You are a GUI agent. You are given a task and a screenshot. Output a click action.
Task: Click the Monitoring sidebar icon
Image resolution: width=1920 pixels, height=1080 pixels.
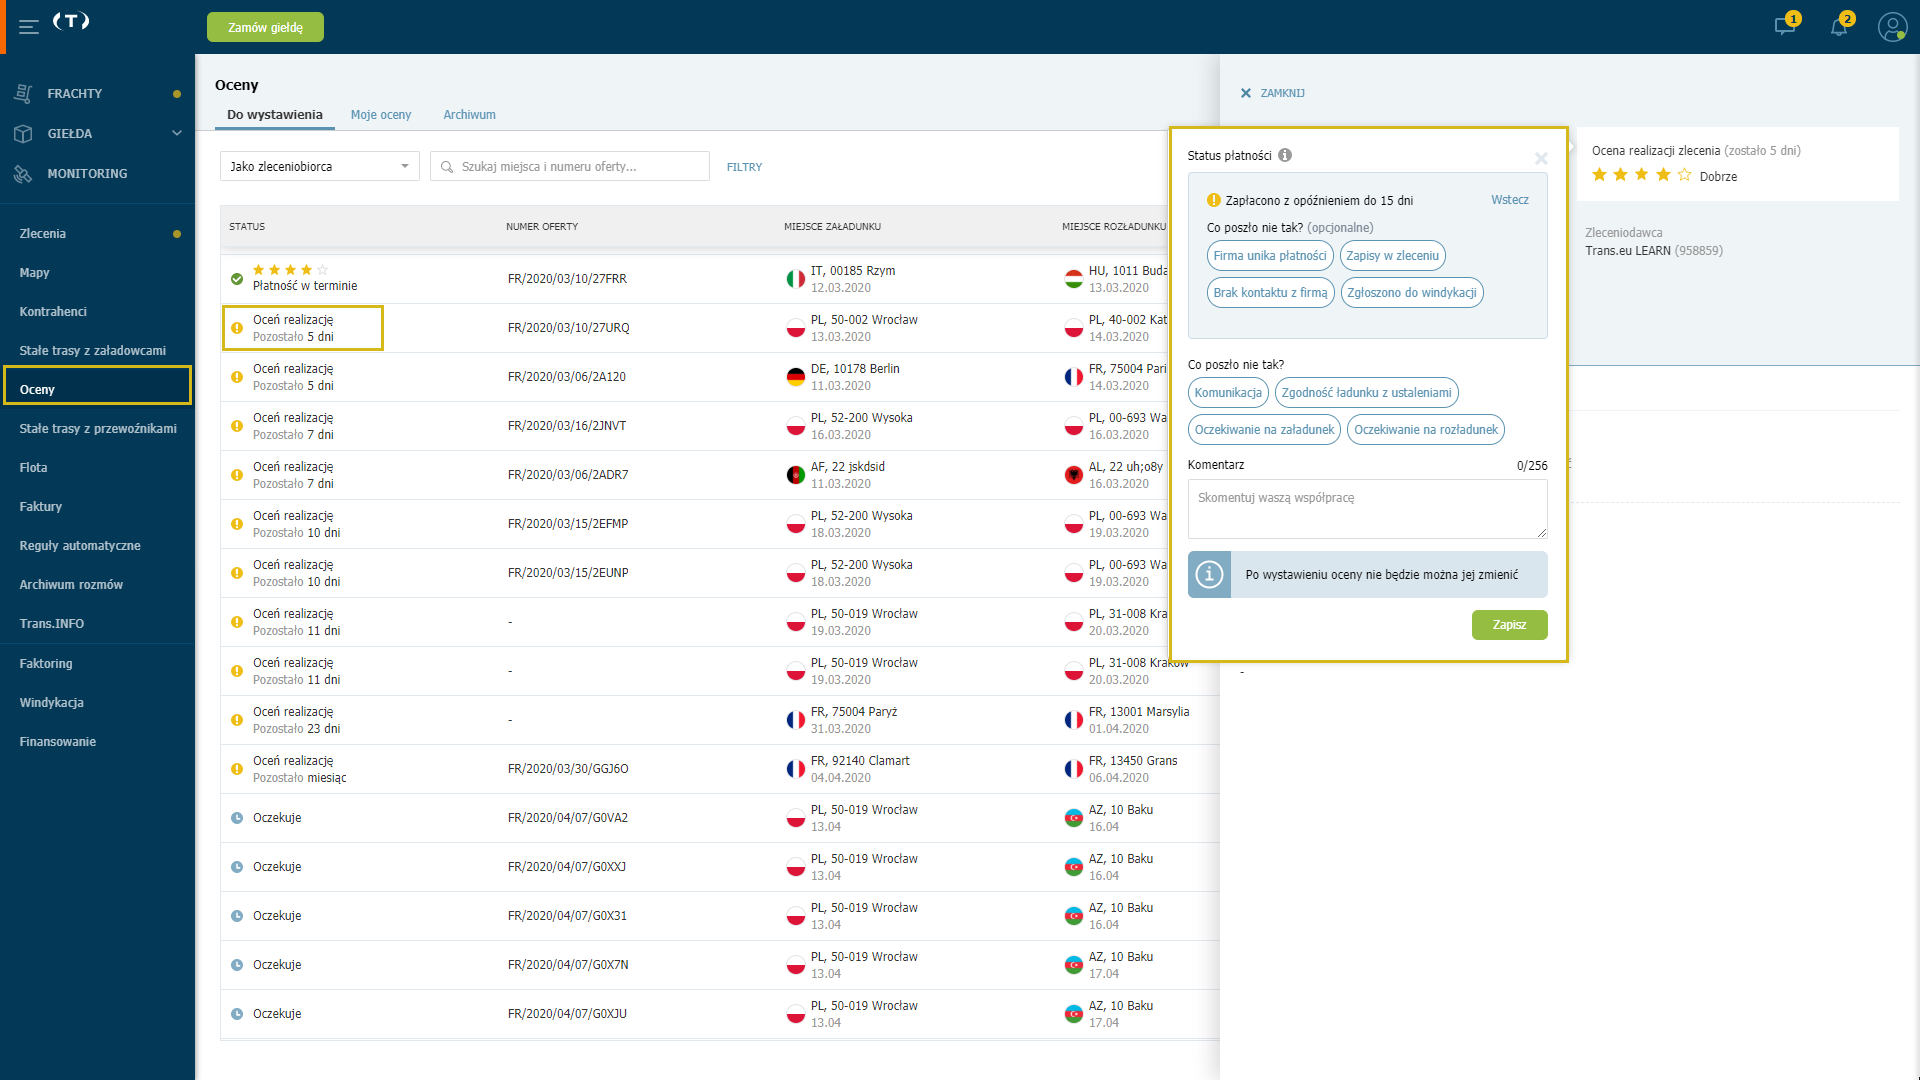coord(24,173)
